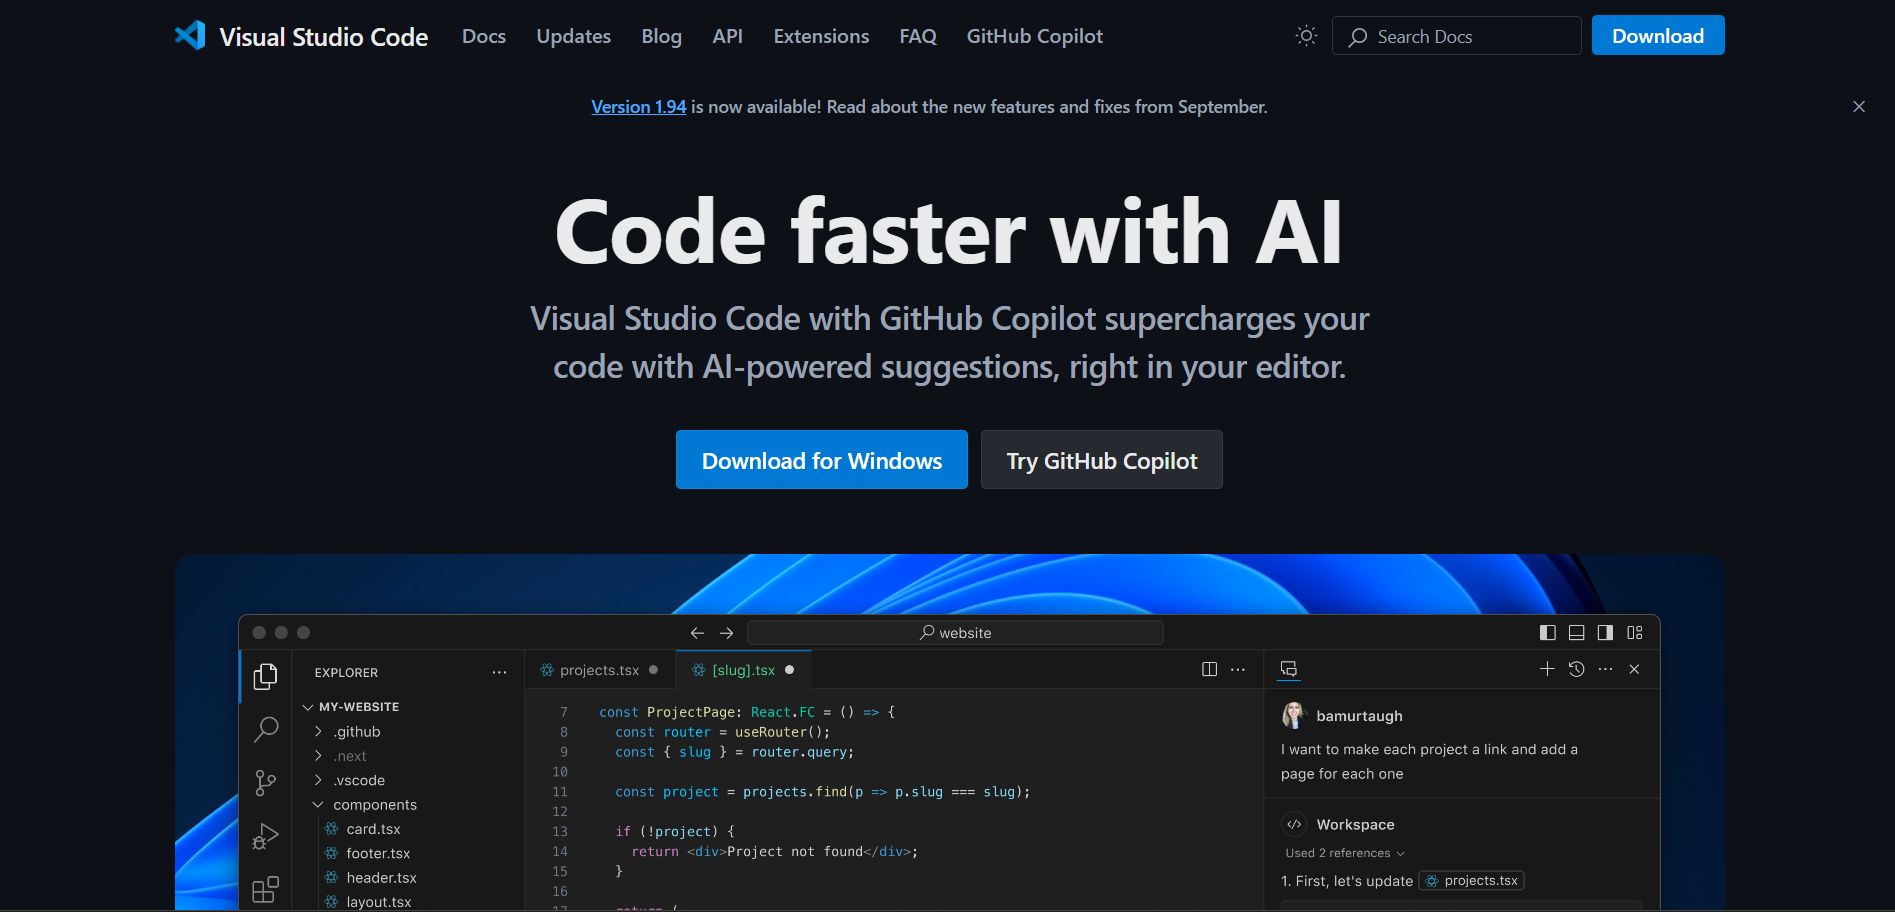Open the Docs nav item
The height and width of the screenshot is (912, 1895).
pyautogui.click(x=484, y=36)
